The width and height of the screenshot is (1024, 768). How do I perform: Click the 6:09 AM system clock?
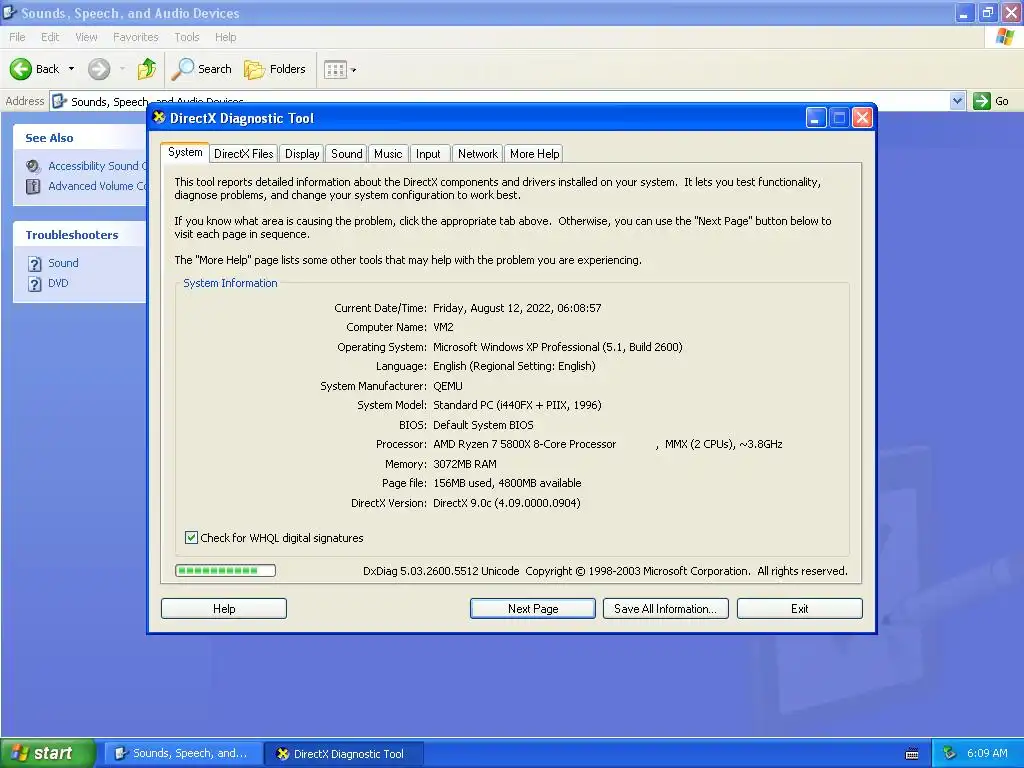[987, 753]
